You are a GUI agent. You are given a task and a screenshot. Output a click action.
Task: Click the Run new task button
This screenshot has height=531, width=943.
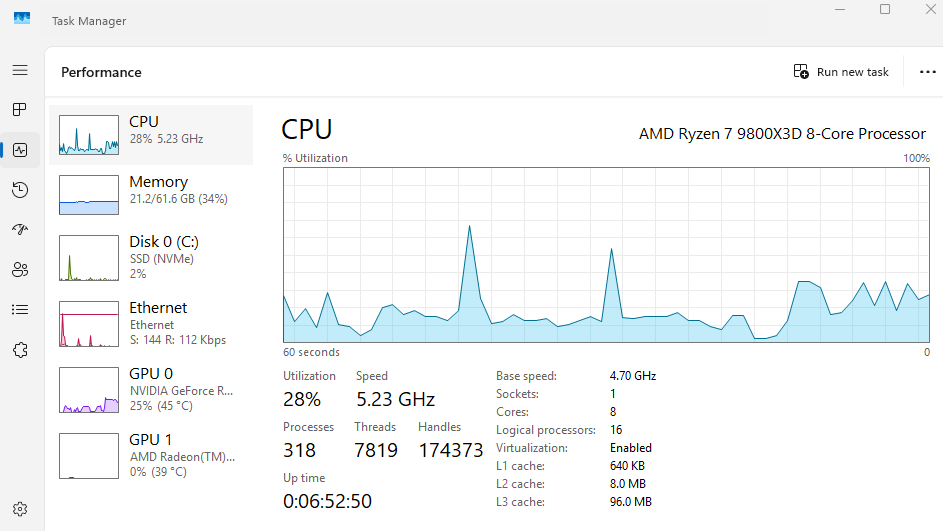click(841, 72)
